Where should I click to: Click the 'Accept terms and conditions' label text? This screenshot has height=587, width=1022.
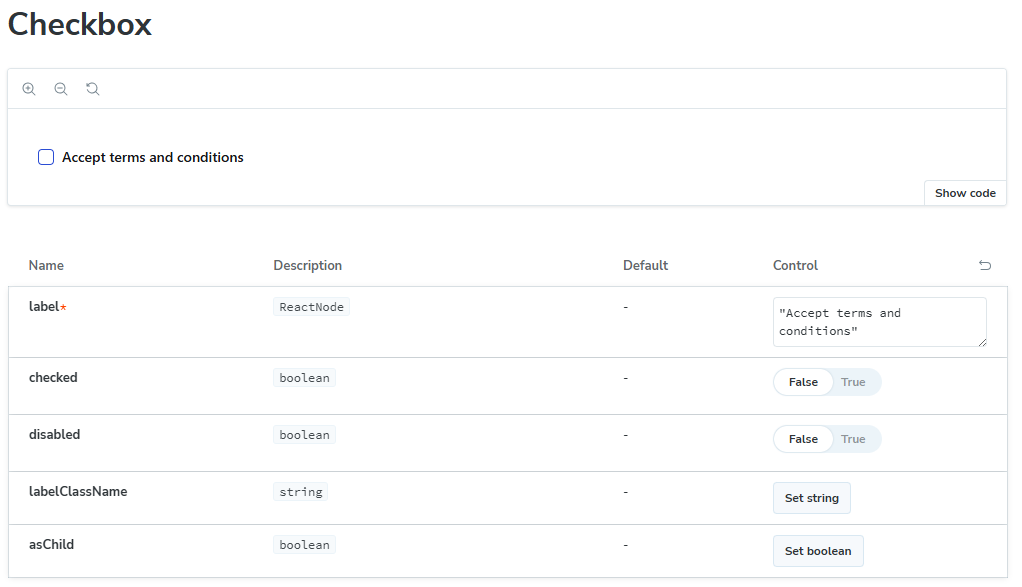153,157
